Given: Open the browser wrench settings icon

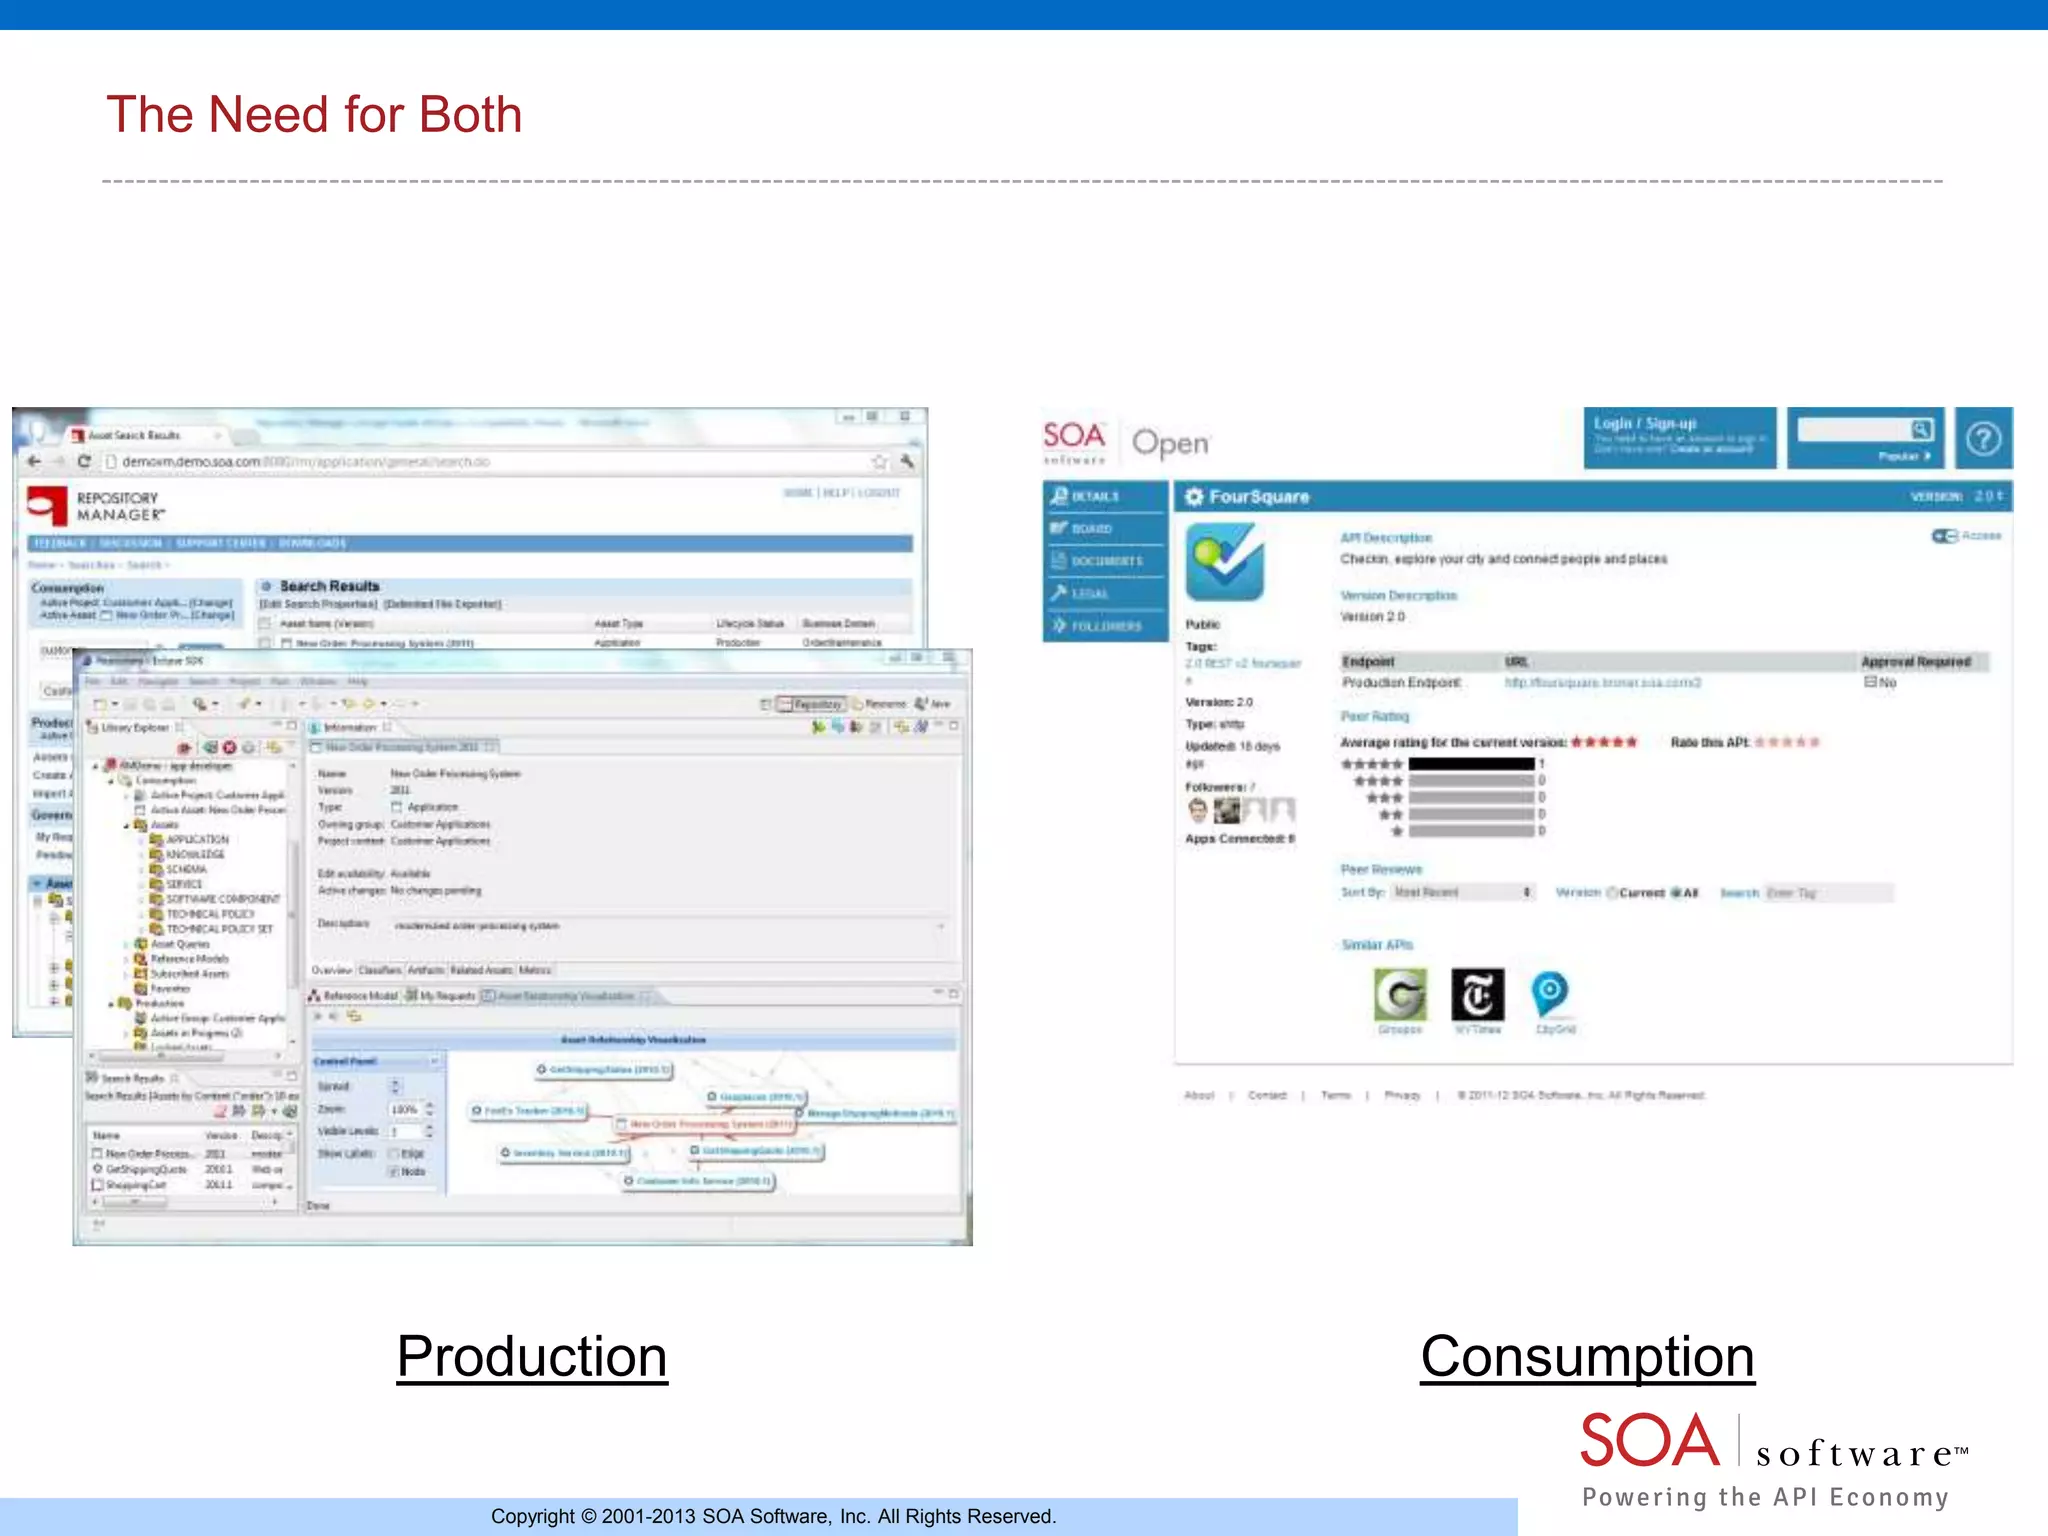Looking at the screenshot, I should (x=907, y=461).
